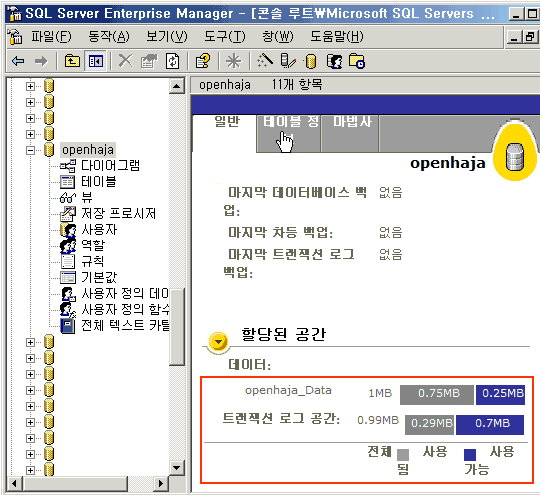Switch to the 마법사 tab
540x495 pixels.
350,133
